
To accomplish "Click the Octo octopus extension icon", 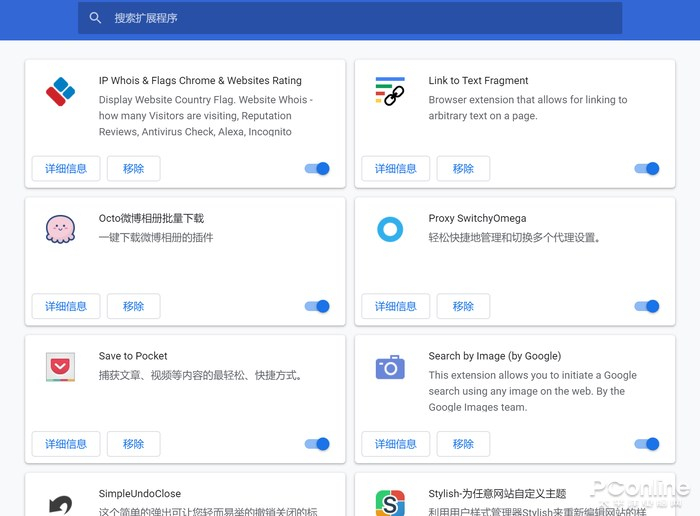I will pyautogui.click(x=60, y=229).
